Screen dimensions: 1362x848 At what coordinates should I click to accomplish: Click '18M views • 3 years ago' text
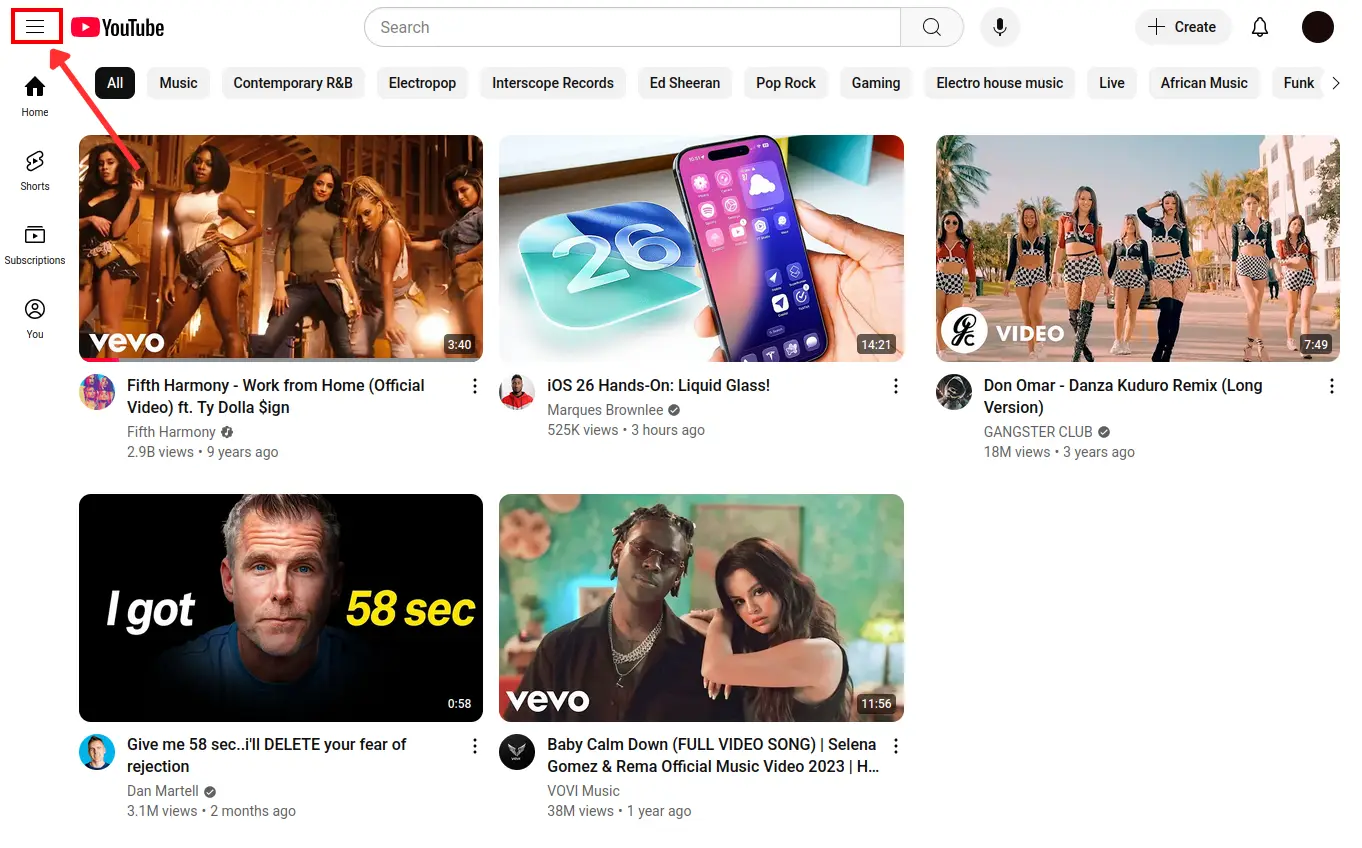(1059, 452)
